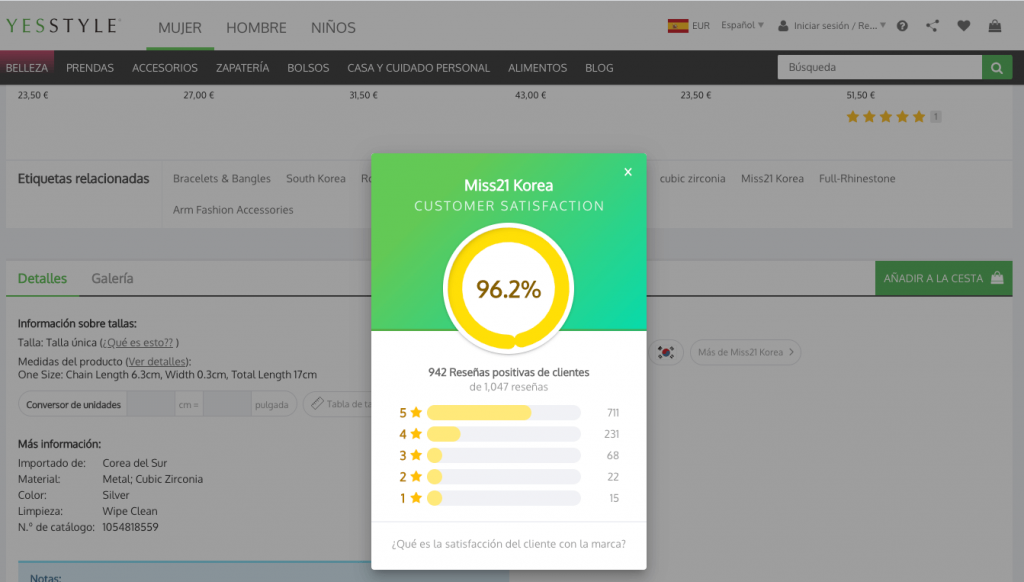This screenshot has width=1024, height=582.
Task: Click the Spain flag currency icon
Action: [x=678, y=25]
